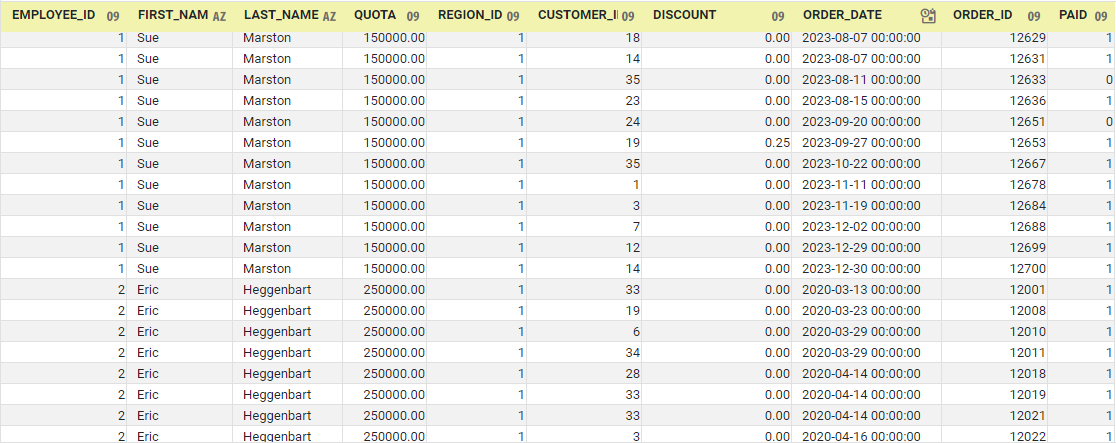Select the CUSTOMER_I column header
The image size is (1116, 443).
(x=578, y=15)
